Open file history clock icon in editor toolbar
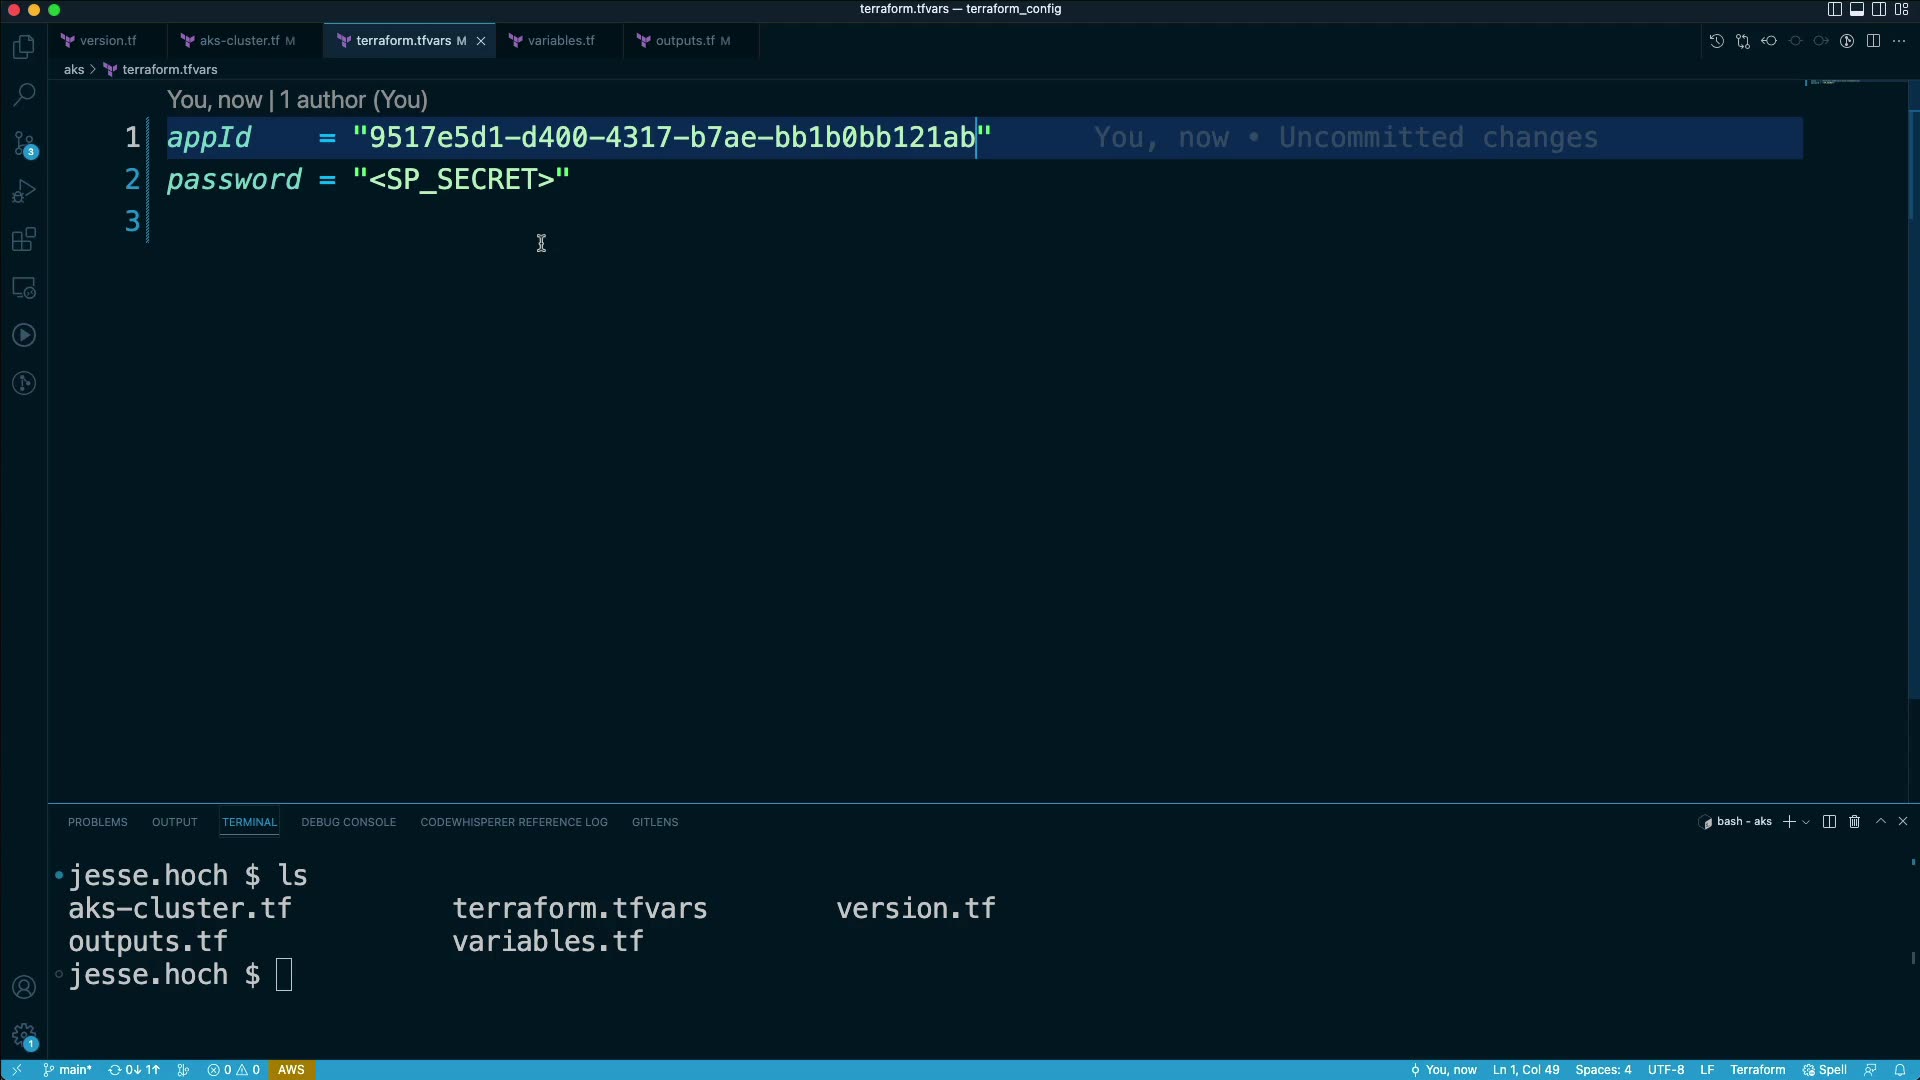This screenshot has height=1080, width=1920. [1716, 41]
